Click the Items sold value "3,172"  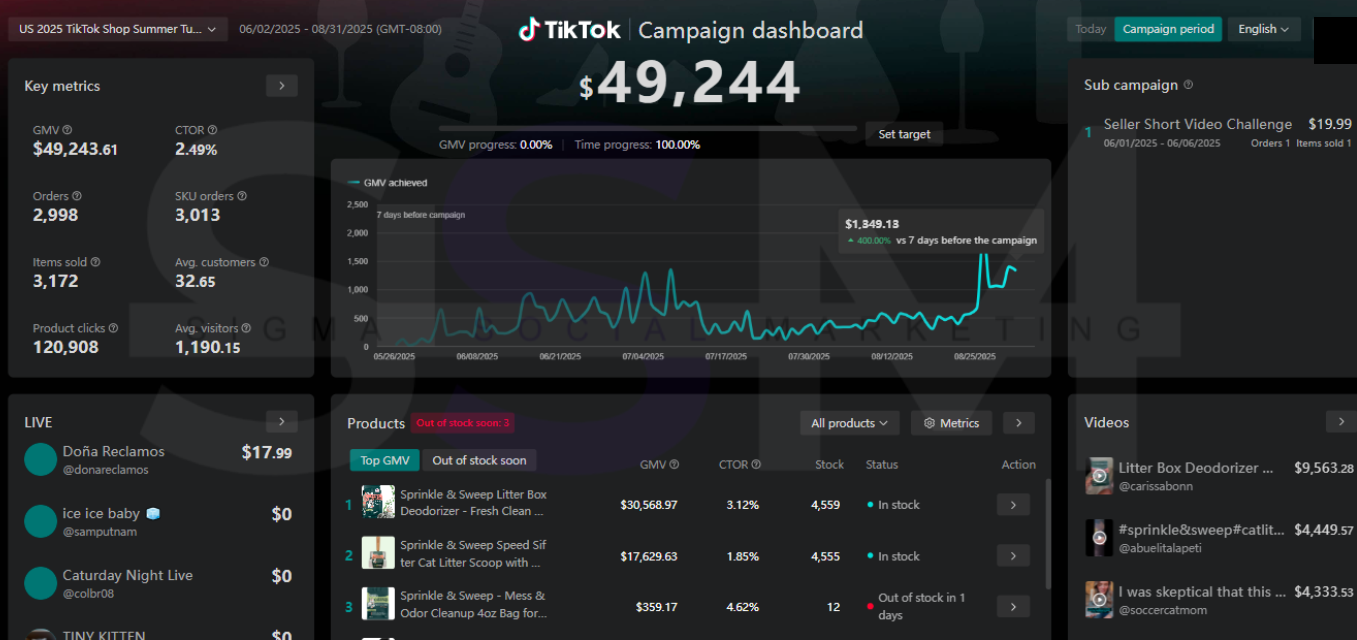[56, 281]
